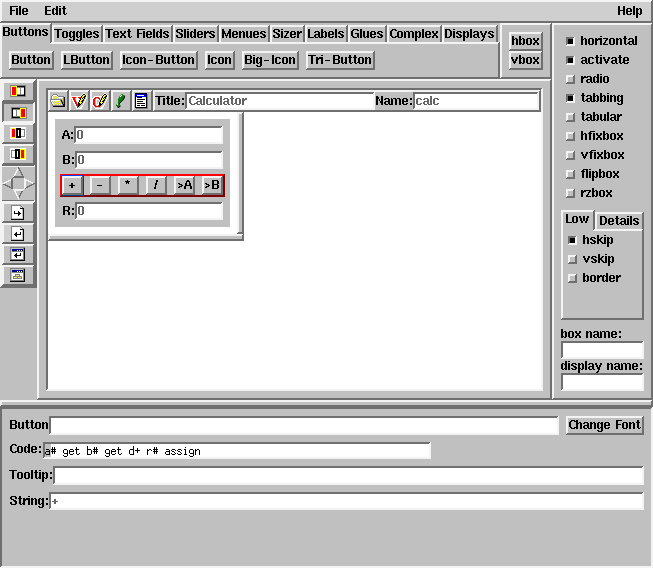The image size is (653, 568).
Task: Click the >A button in the calculator
Action: [x=184, y=185]
